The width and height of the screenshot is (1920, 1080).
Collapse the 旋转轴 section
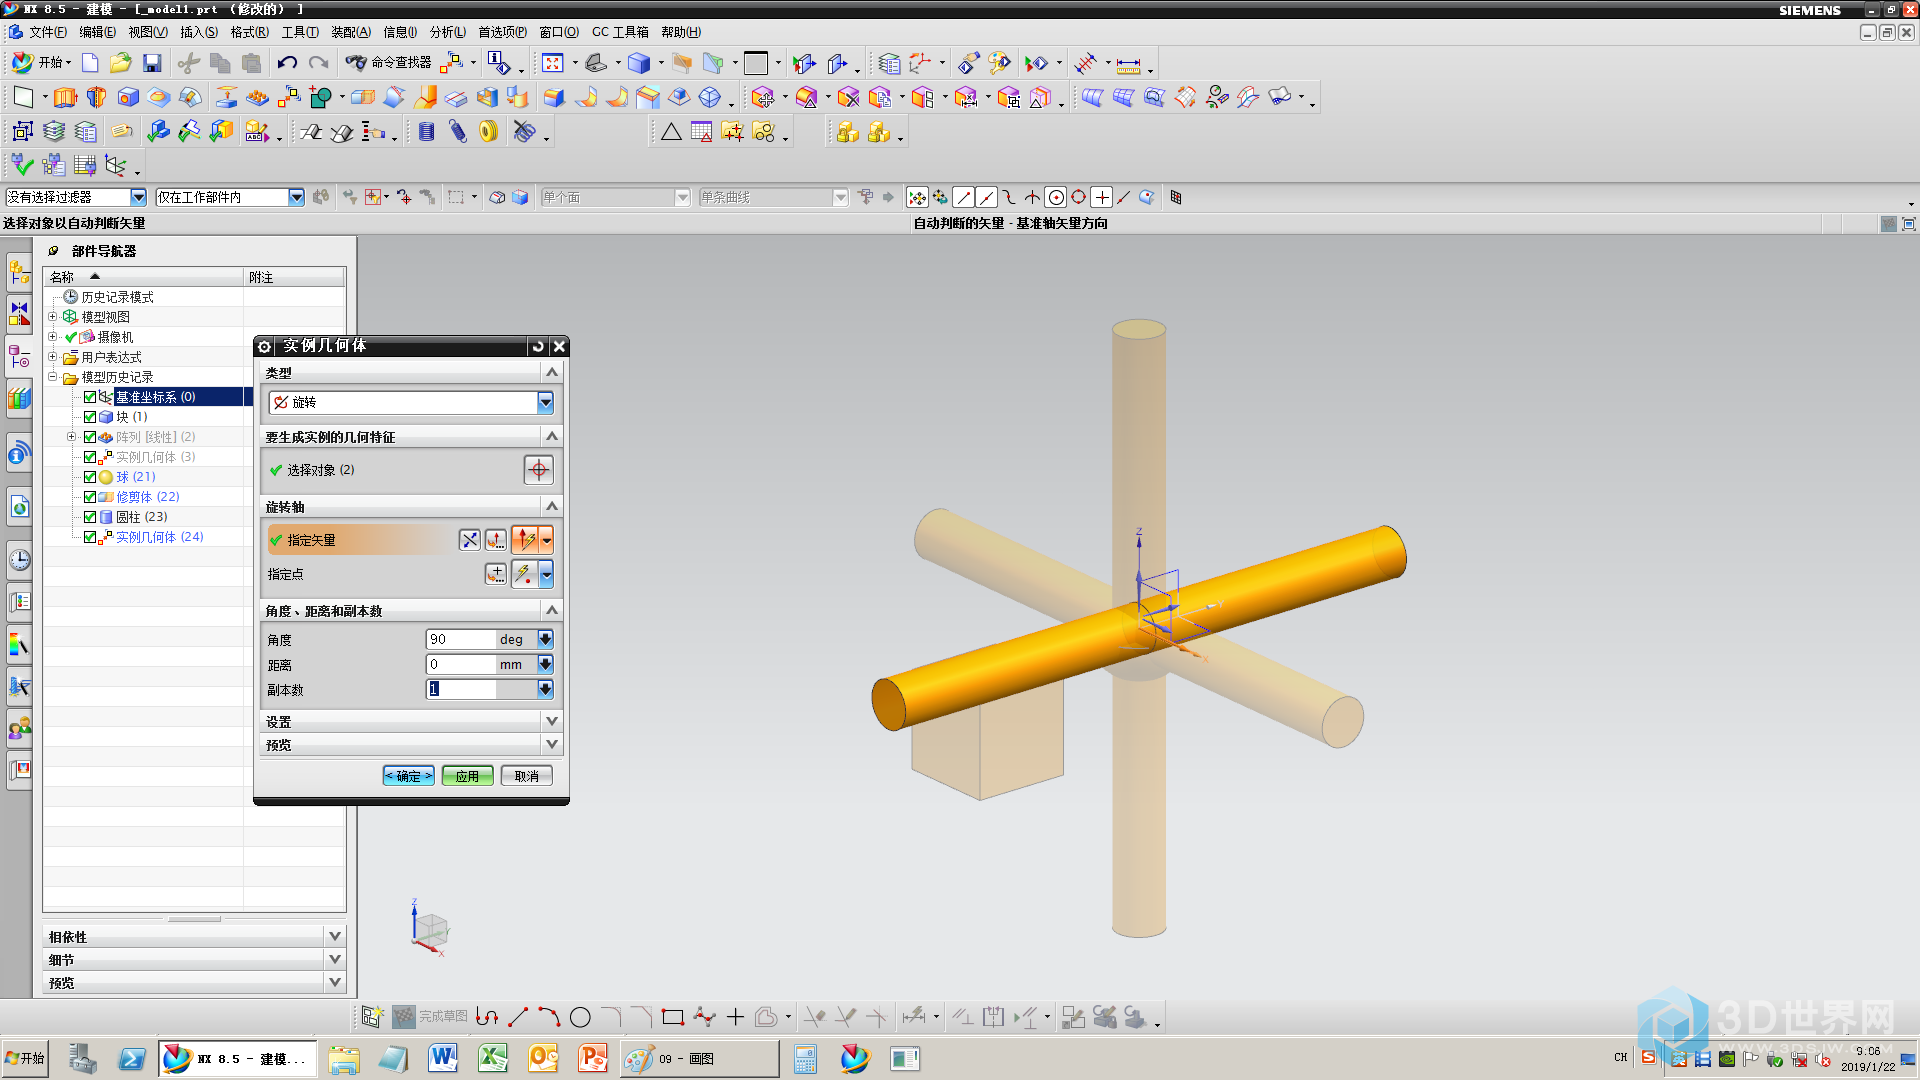click(411, 507)
